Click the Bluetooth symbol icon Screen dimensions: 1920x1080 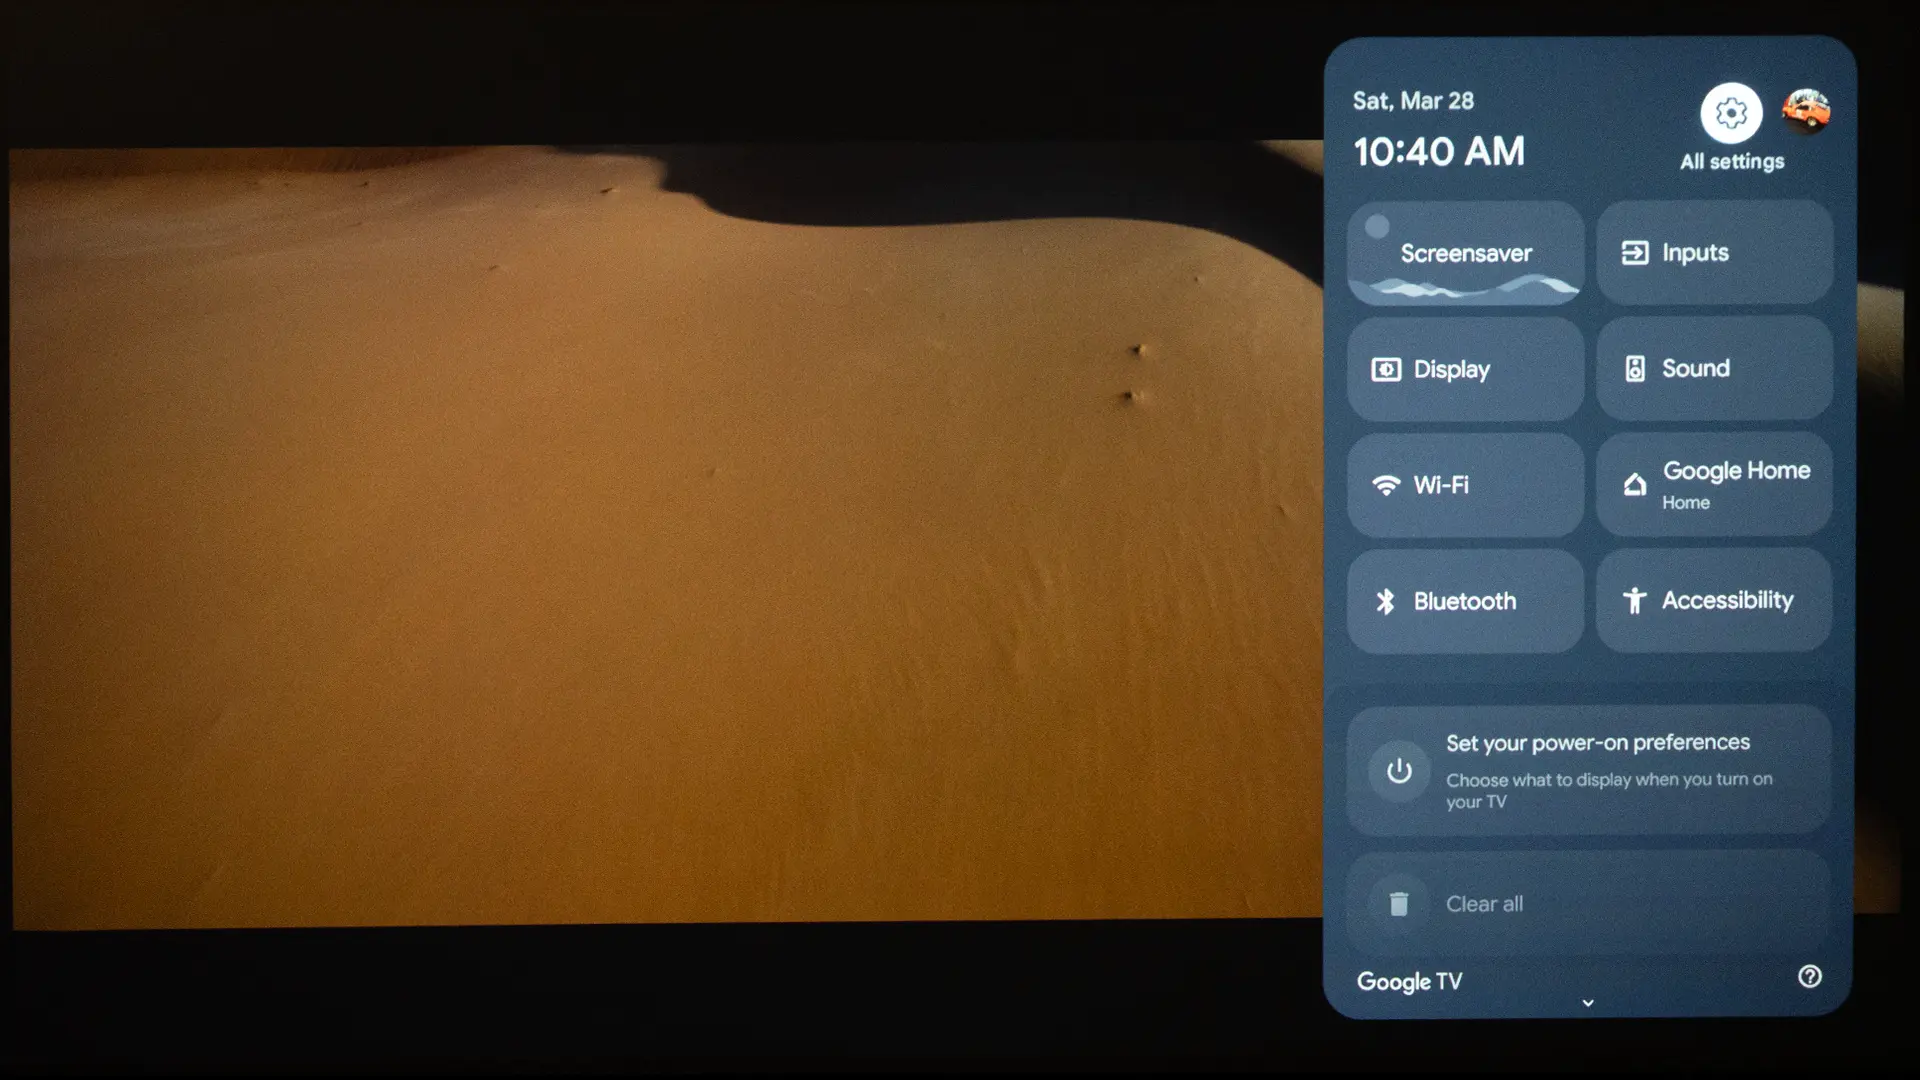(x=1385, y=601)
